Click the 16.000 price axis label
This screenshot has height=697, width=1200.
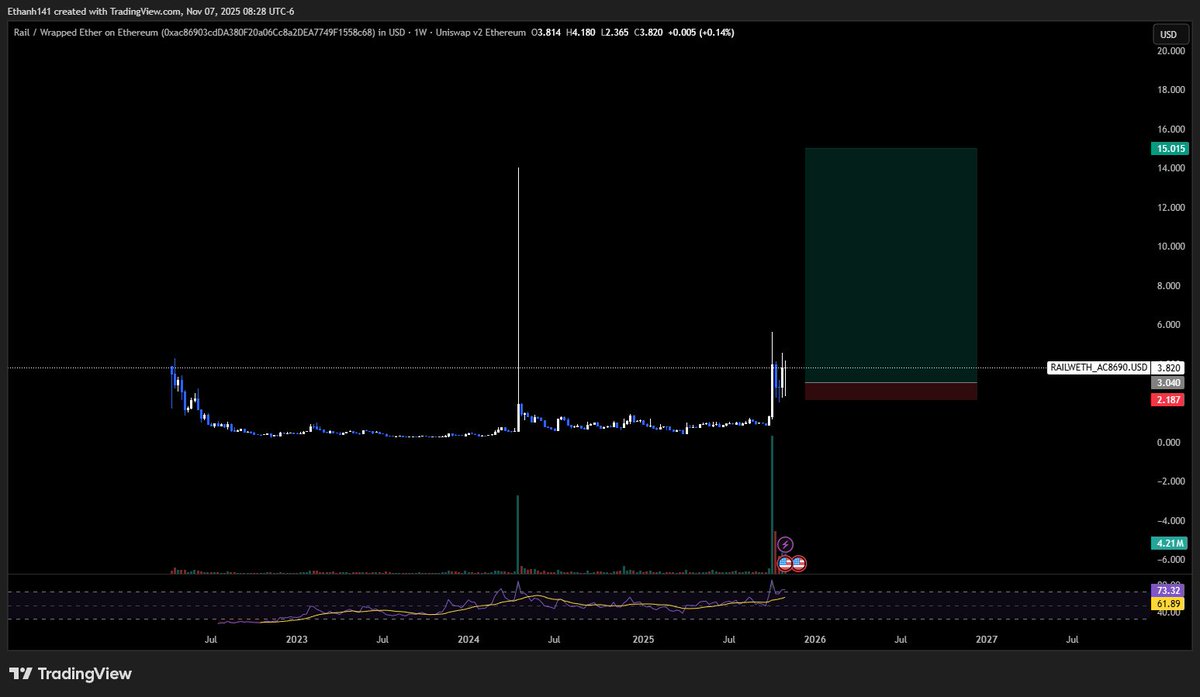point(1171,129)
